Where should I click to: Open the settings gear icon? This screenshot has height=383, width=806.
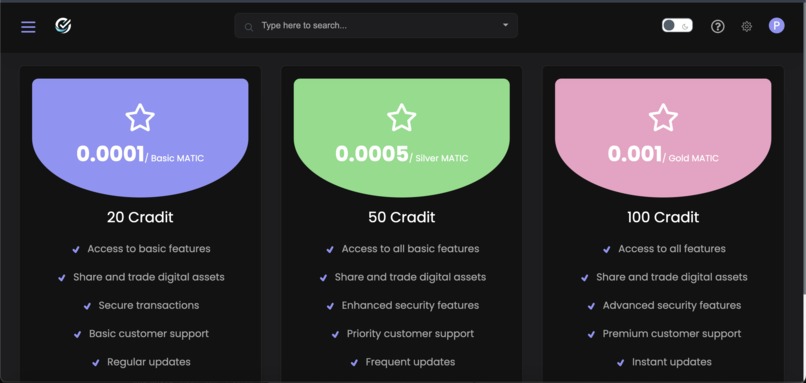(746, 26)
